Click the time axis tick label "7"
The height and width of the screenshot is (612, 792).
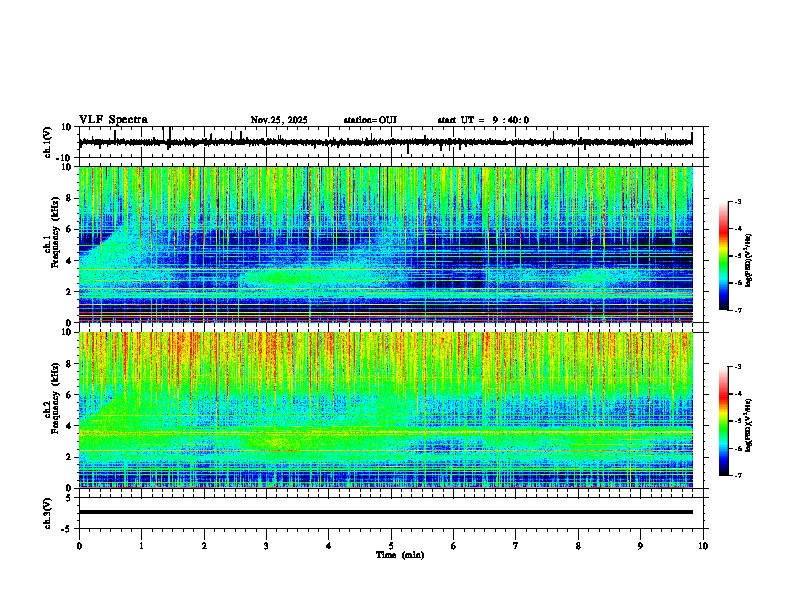pyautogui.click(x=516, y=546)
